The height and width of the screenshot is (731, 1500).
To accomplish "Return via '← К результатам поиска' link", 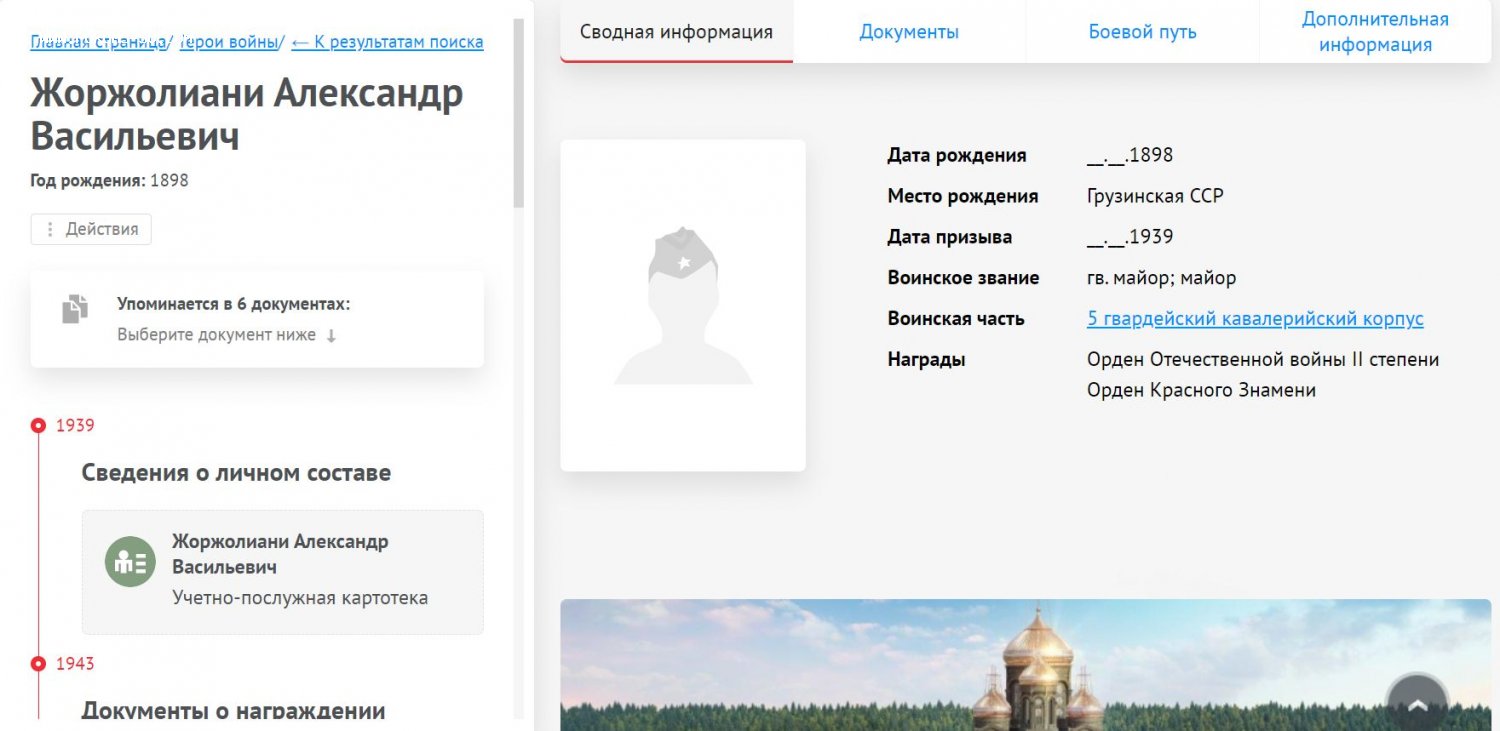I will tap(387, 42).
